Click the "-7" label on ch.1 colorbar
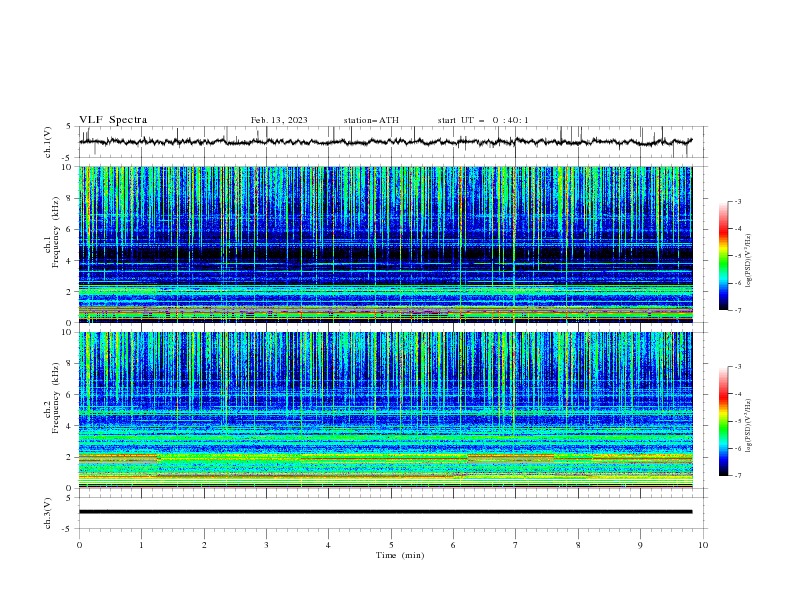Screen dimensions: 792x612 [738, 311]
